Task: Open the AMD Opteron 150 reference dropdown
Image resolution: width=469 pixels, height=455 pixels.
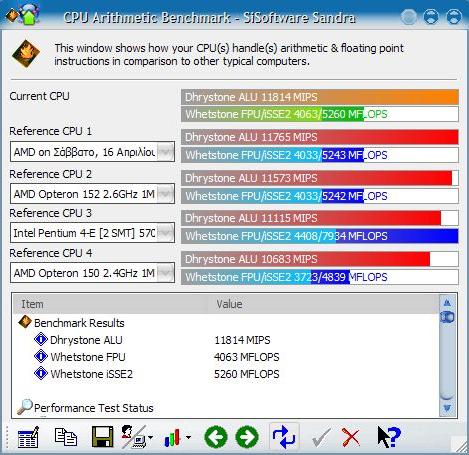Action: [165, 273]
